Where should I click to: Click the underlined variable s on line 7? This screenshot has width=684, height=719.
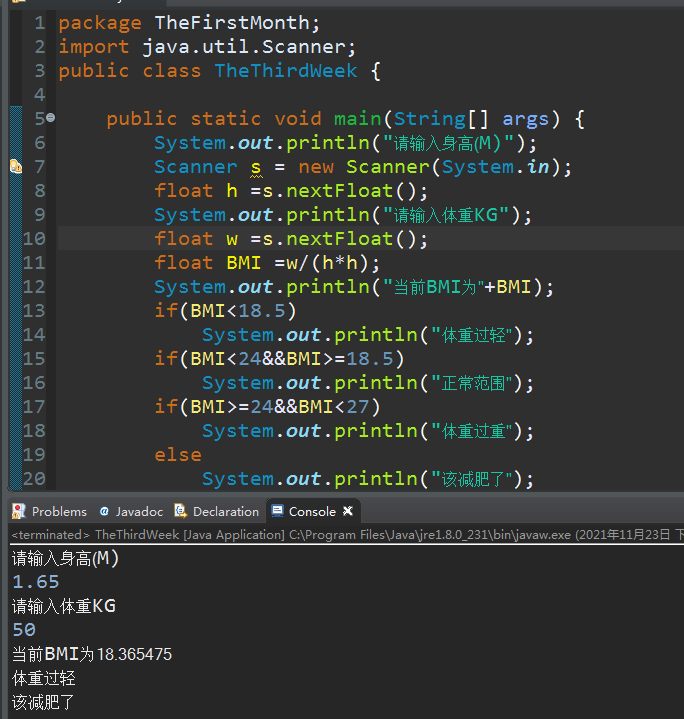[x=256, y=167]
